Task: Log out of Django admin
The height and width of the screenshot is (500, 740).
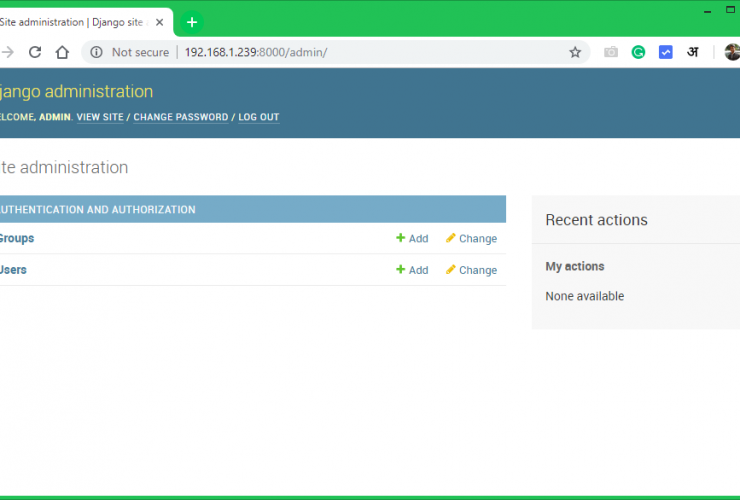Action: click(x=258, y=117)
